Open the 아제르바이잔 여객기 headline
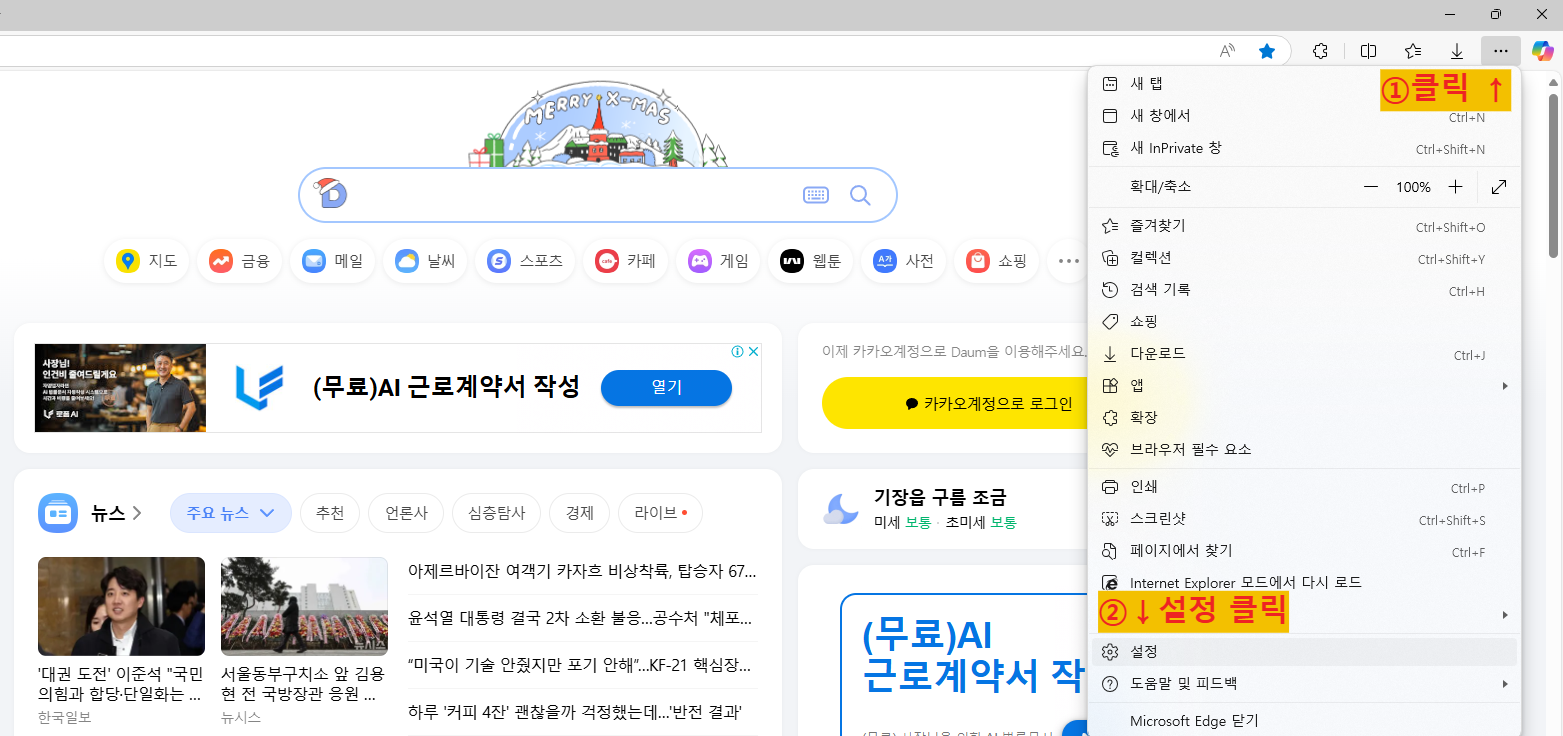The height and width of the screenshot is (736, 1563). (x=582, y=571)
